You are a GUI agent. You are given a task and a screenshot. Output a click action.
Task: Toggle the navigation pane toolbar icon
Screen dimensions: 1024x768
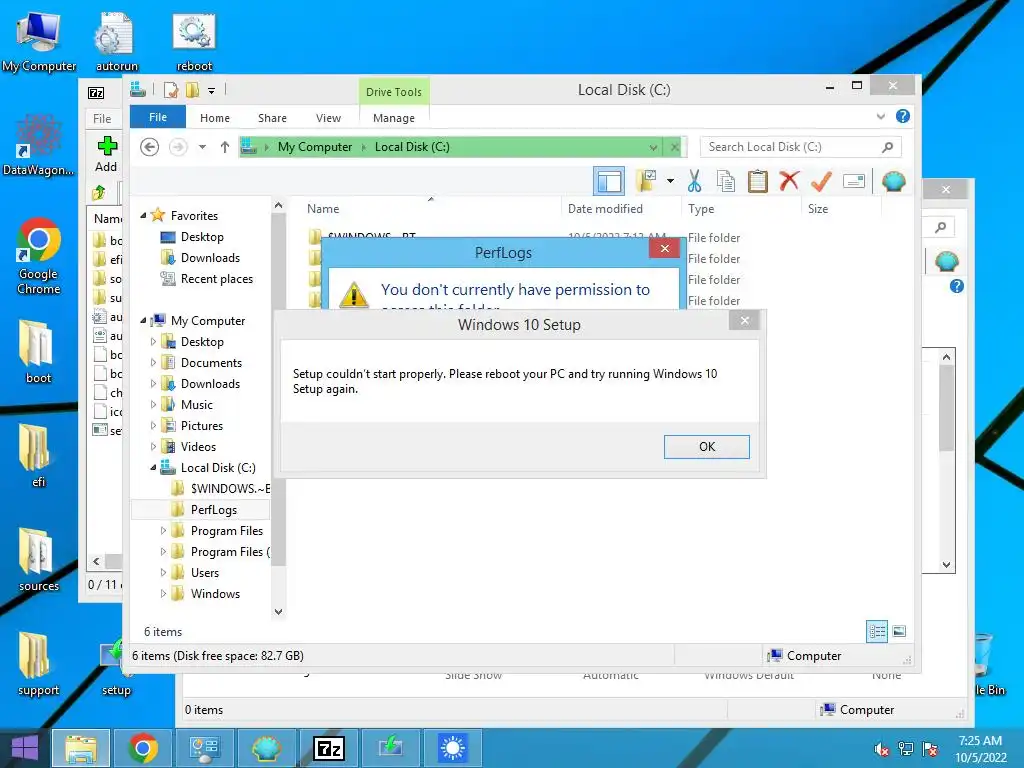pos(609,181)
